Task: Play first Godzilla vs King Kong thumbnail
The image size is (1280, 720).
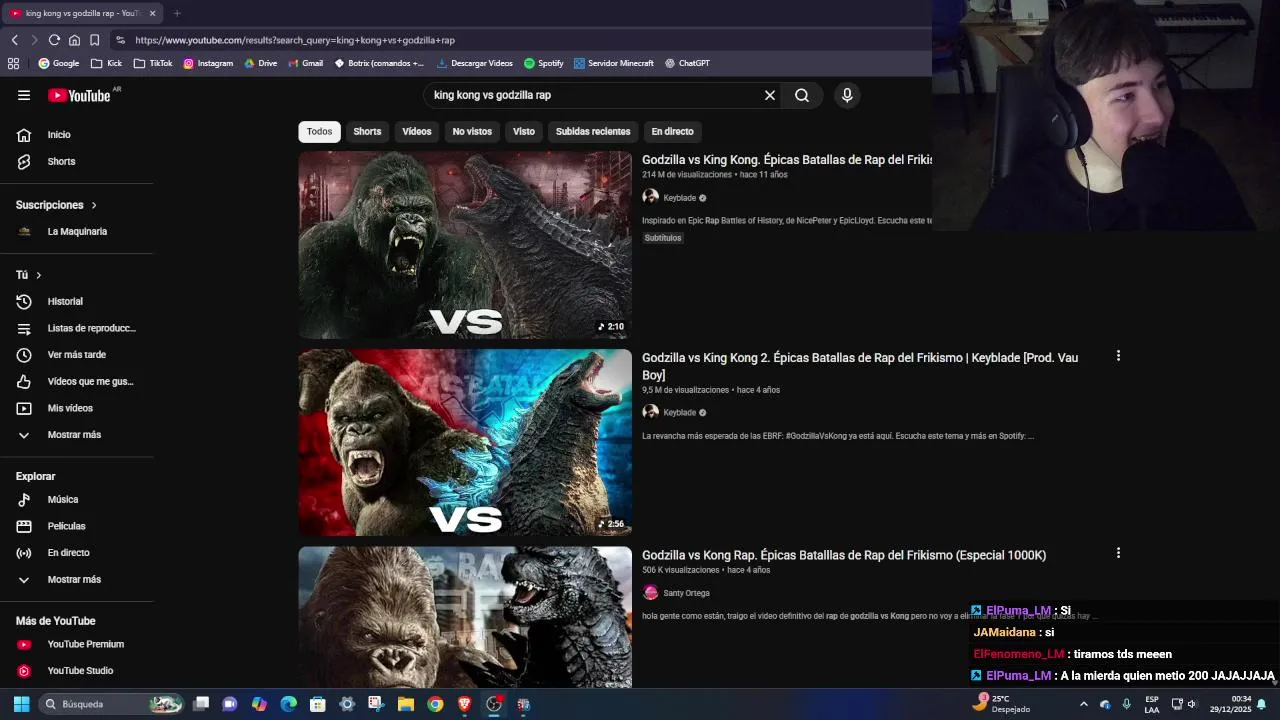Action: 465,245
